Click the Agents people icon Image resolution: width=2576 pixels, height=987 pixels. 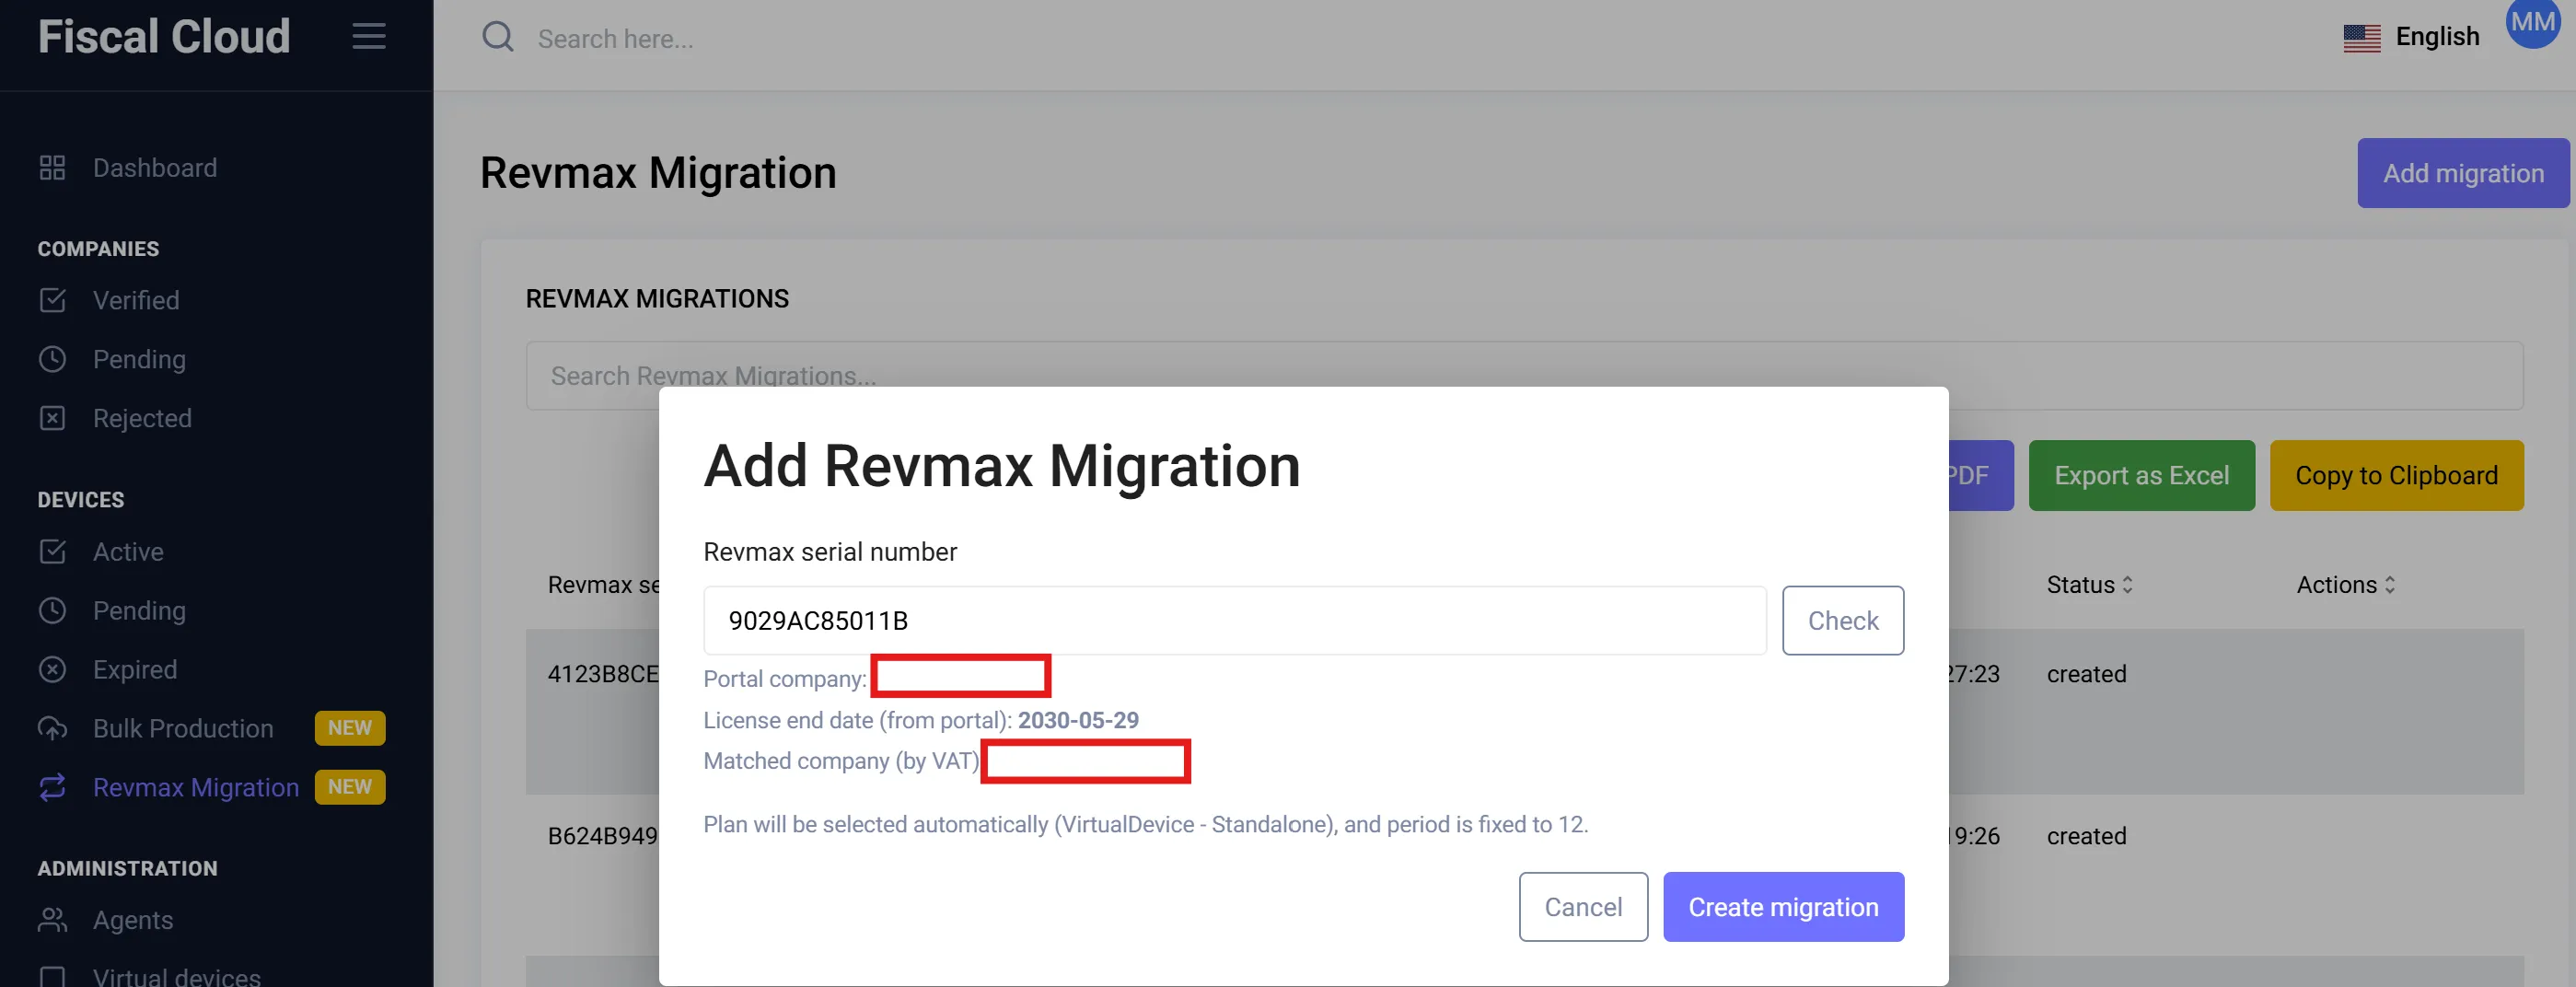click(x=52, y=920)
